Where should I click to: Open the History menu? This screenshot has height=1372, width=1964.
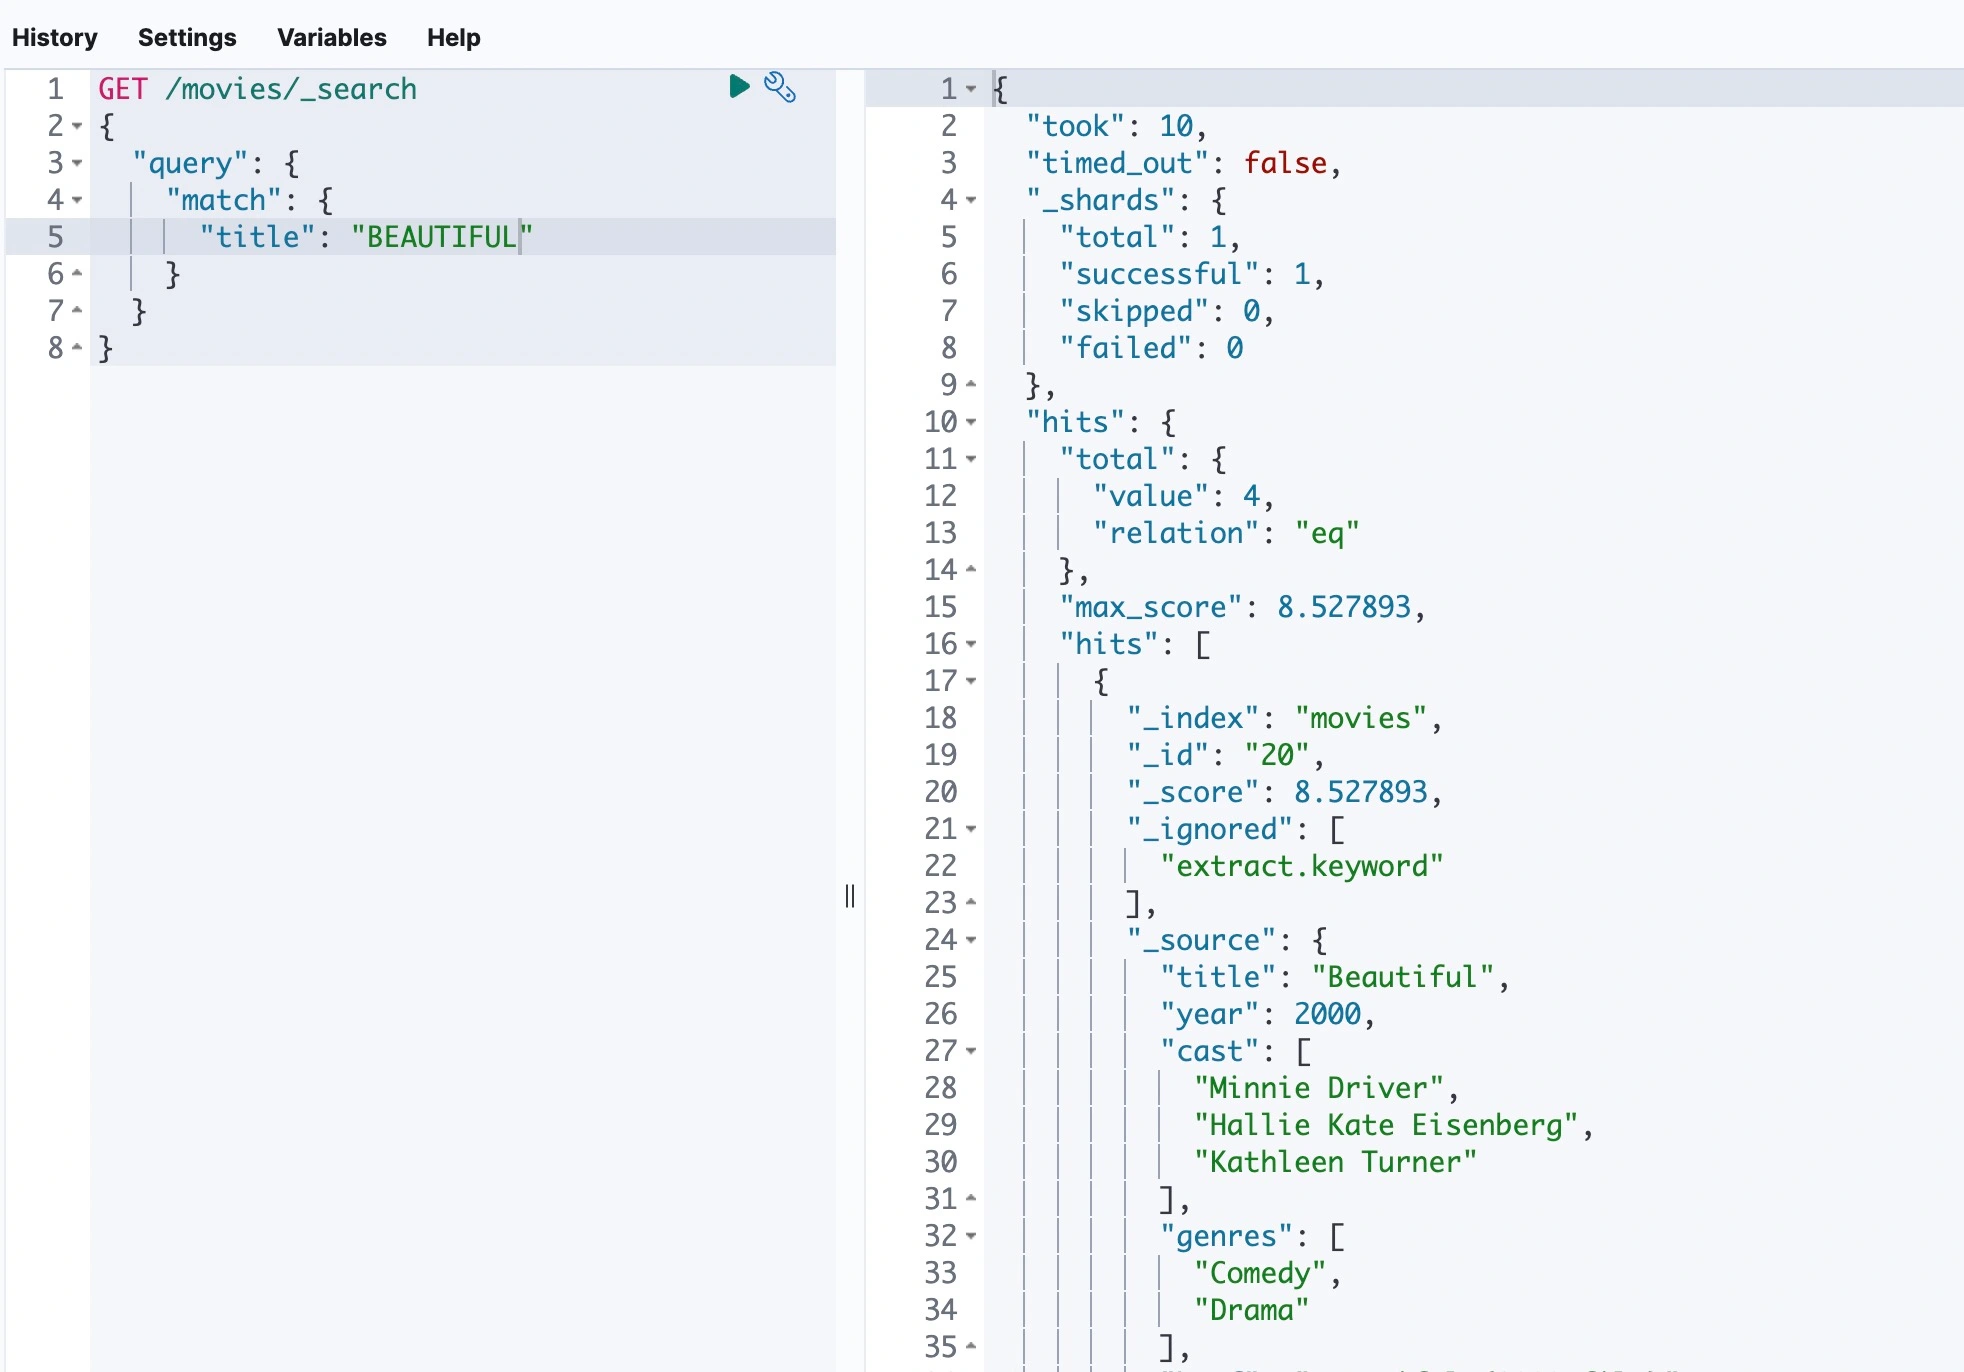(55, 37)
